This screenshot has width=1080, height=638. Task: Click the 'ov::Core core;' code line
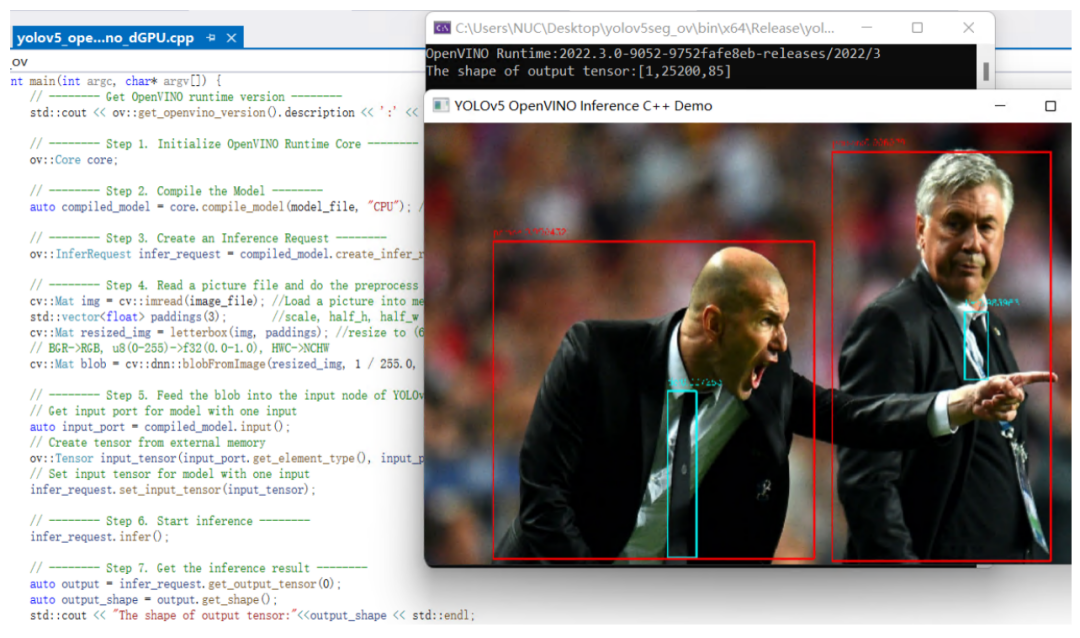(74, 160)
